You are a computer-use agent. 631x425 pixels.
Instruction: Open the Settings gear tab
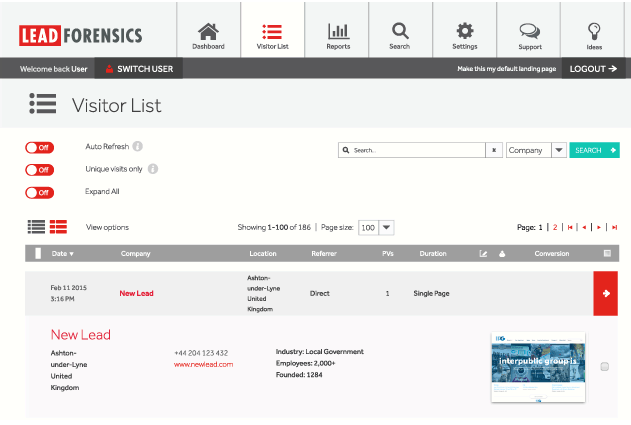pyautogui.click(x=465, y=35)
